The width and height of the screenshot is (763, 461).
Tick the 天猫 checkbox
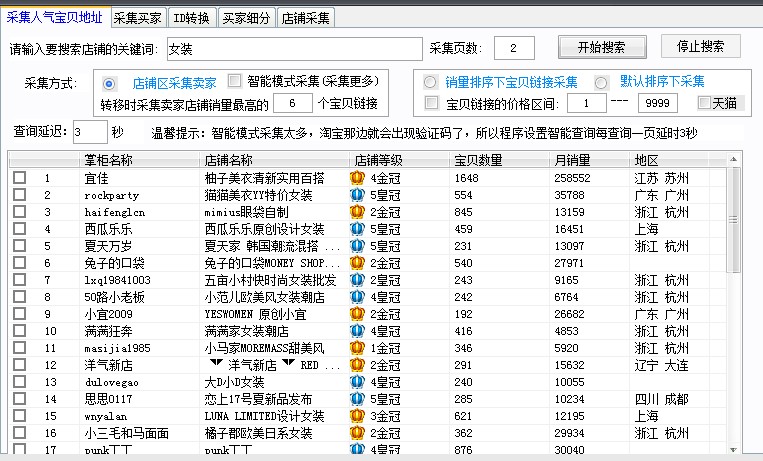[705, 103]
